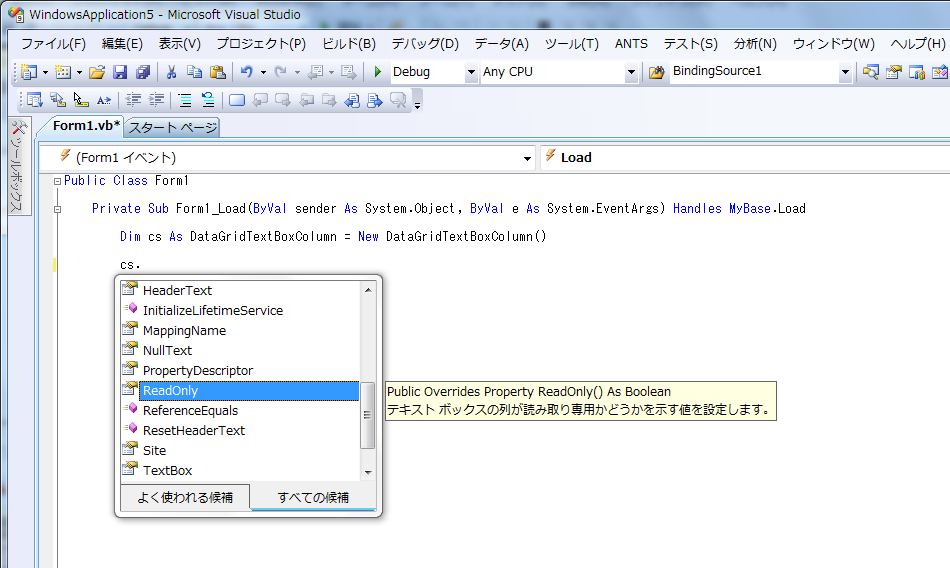The width and height of the screenshot is (950, 568).
Task: Click the Copy toolbar icon
Action: click(x=194, y=72)
